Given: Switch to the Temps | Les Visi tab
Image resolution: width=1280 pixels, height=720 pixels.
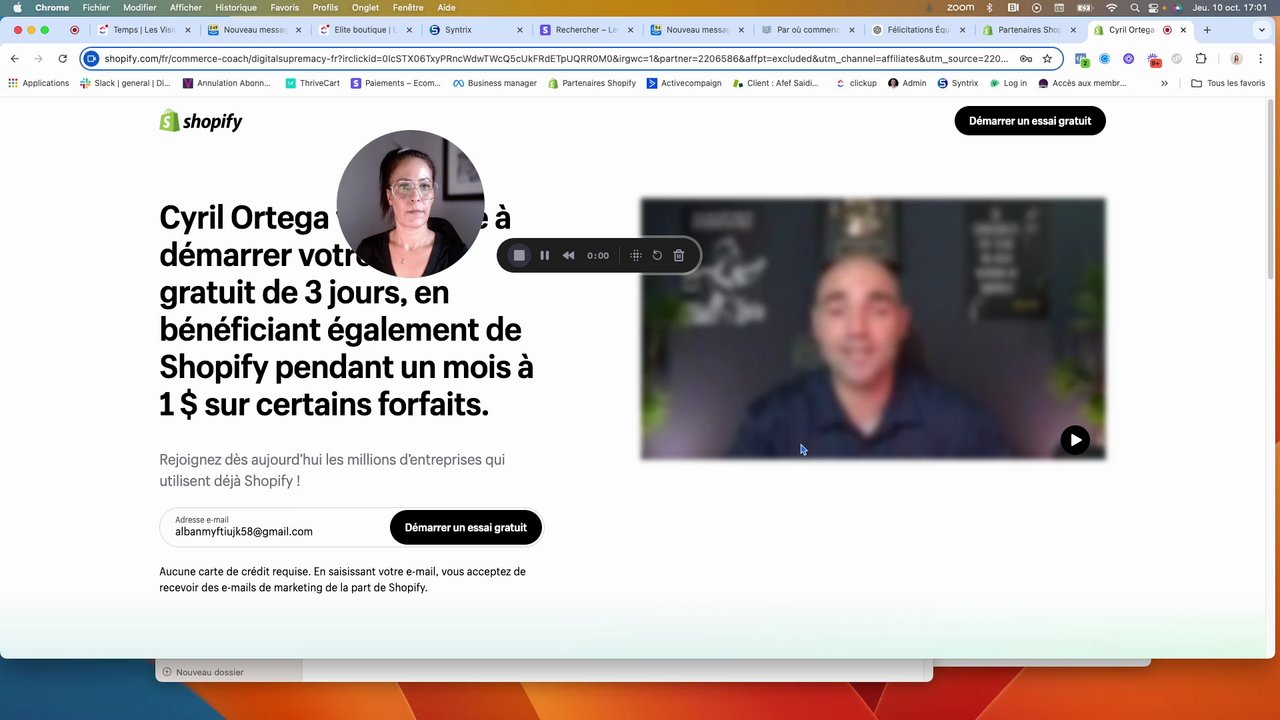Looking at the screenshot, I should [x=144, y=30].
